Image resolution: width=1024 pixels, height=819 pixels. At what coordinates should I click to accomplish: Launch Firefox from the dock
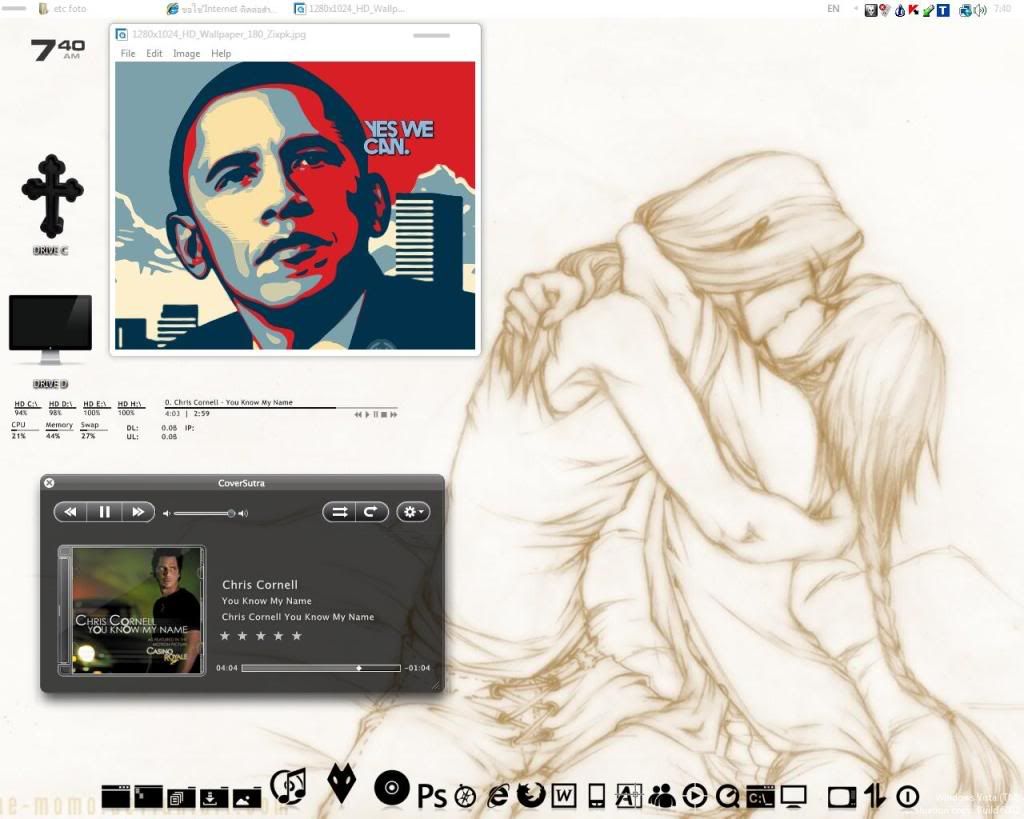point(531,795)
